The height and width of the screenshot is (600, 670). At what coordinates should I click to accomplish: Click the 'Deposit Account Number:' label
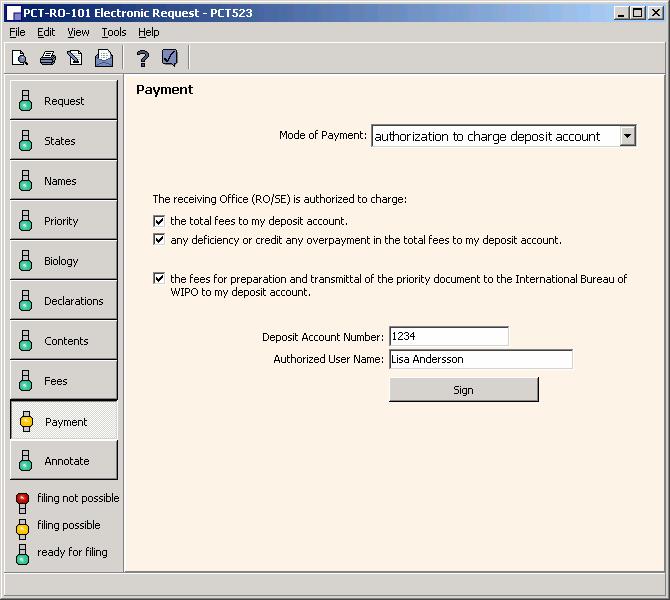[x=323, y=337]
